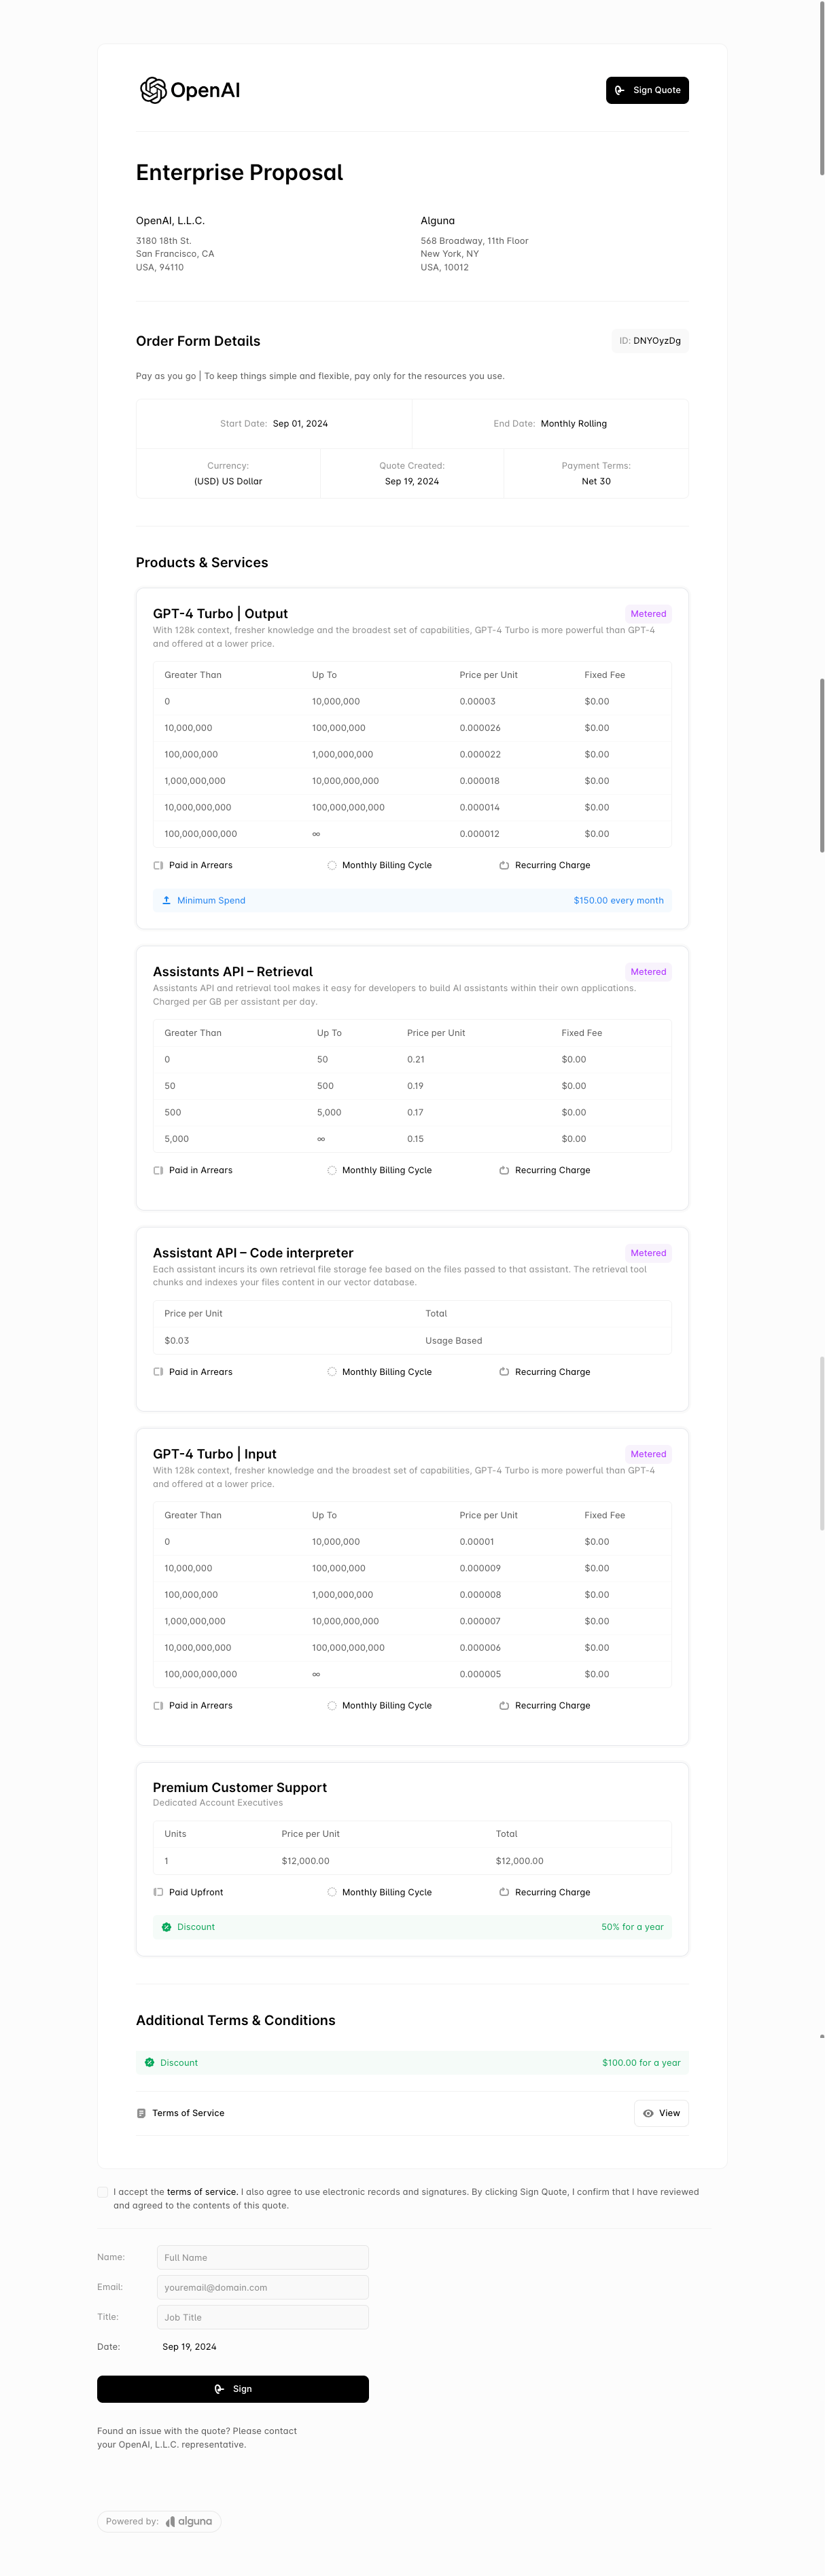Viewport: 825px width, 2576px height.
Task: Click the OpenAI logo
Action: pyautogui.click(x=190, y=90)
